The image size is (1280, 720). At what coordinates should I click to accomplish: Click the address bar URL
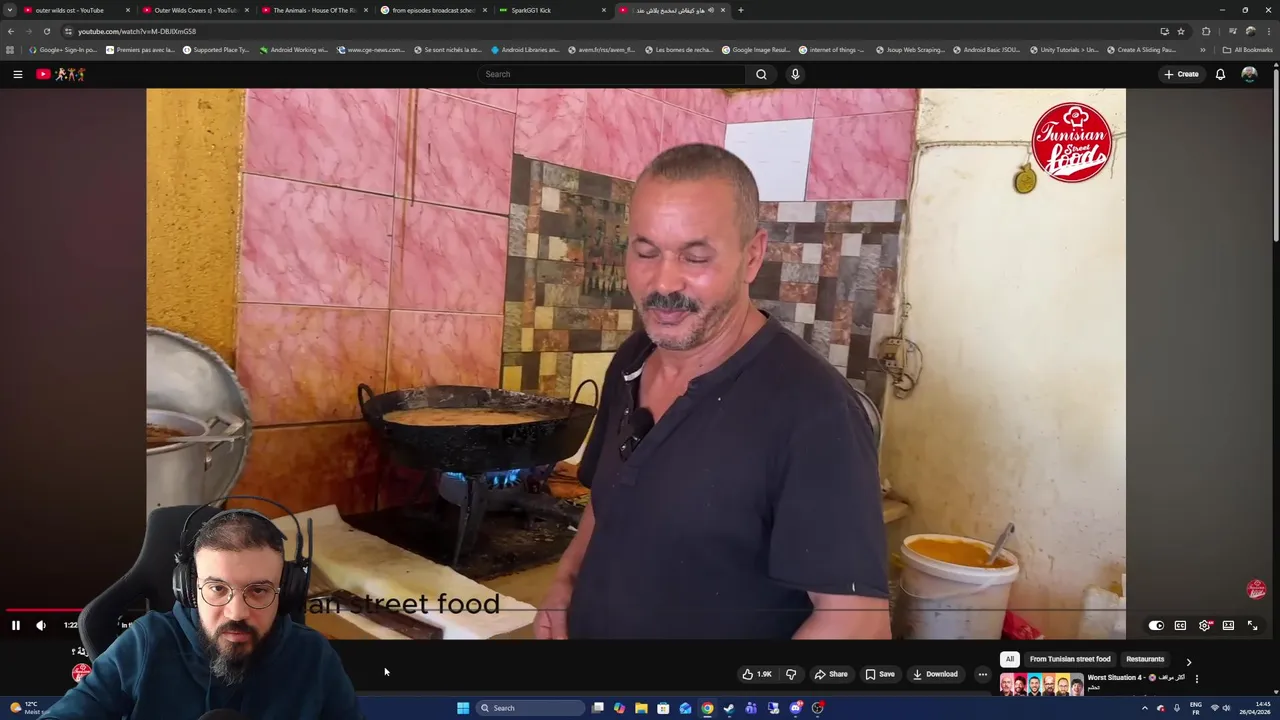(137, 31)
